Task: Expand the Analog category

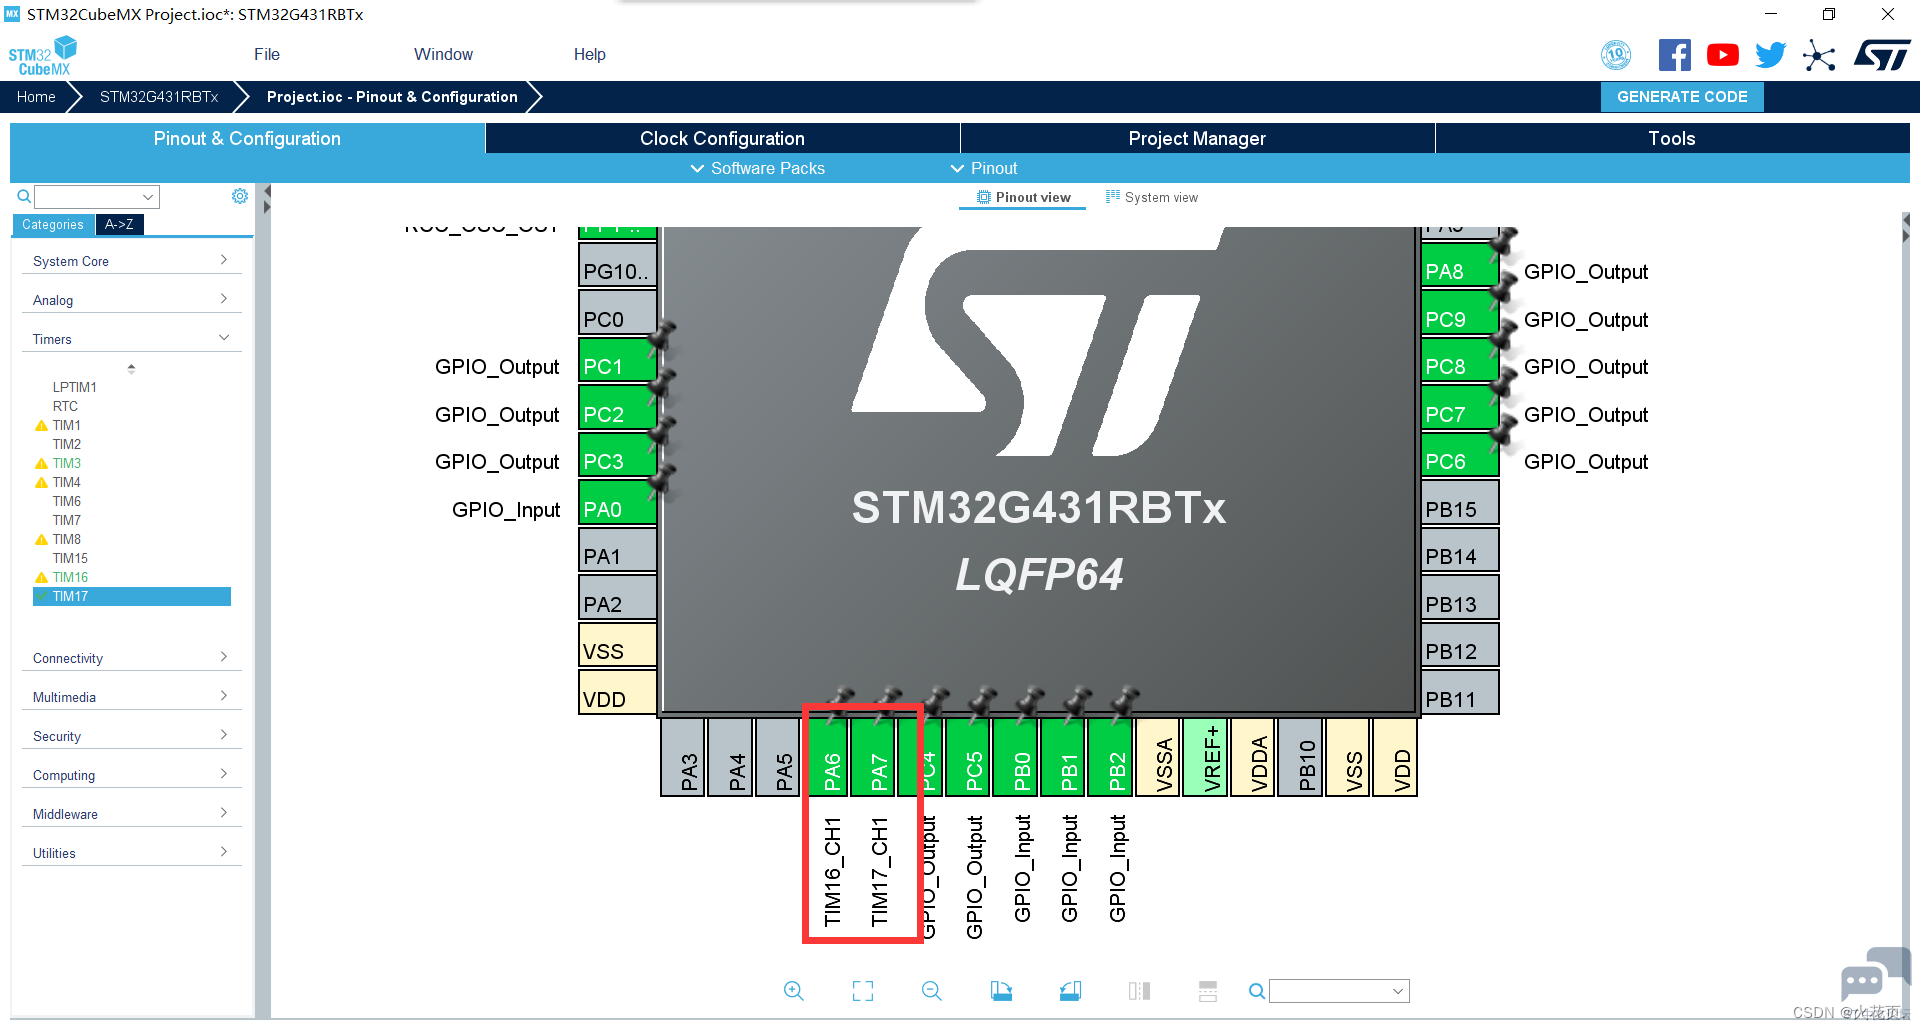Action: pos(131,300)
